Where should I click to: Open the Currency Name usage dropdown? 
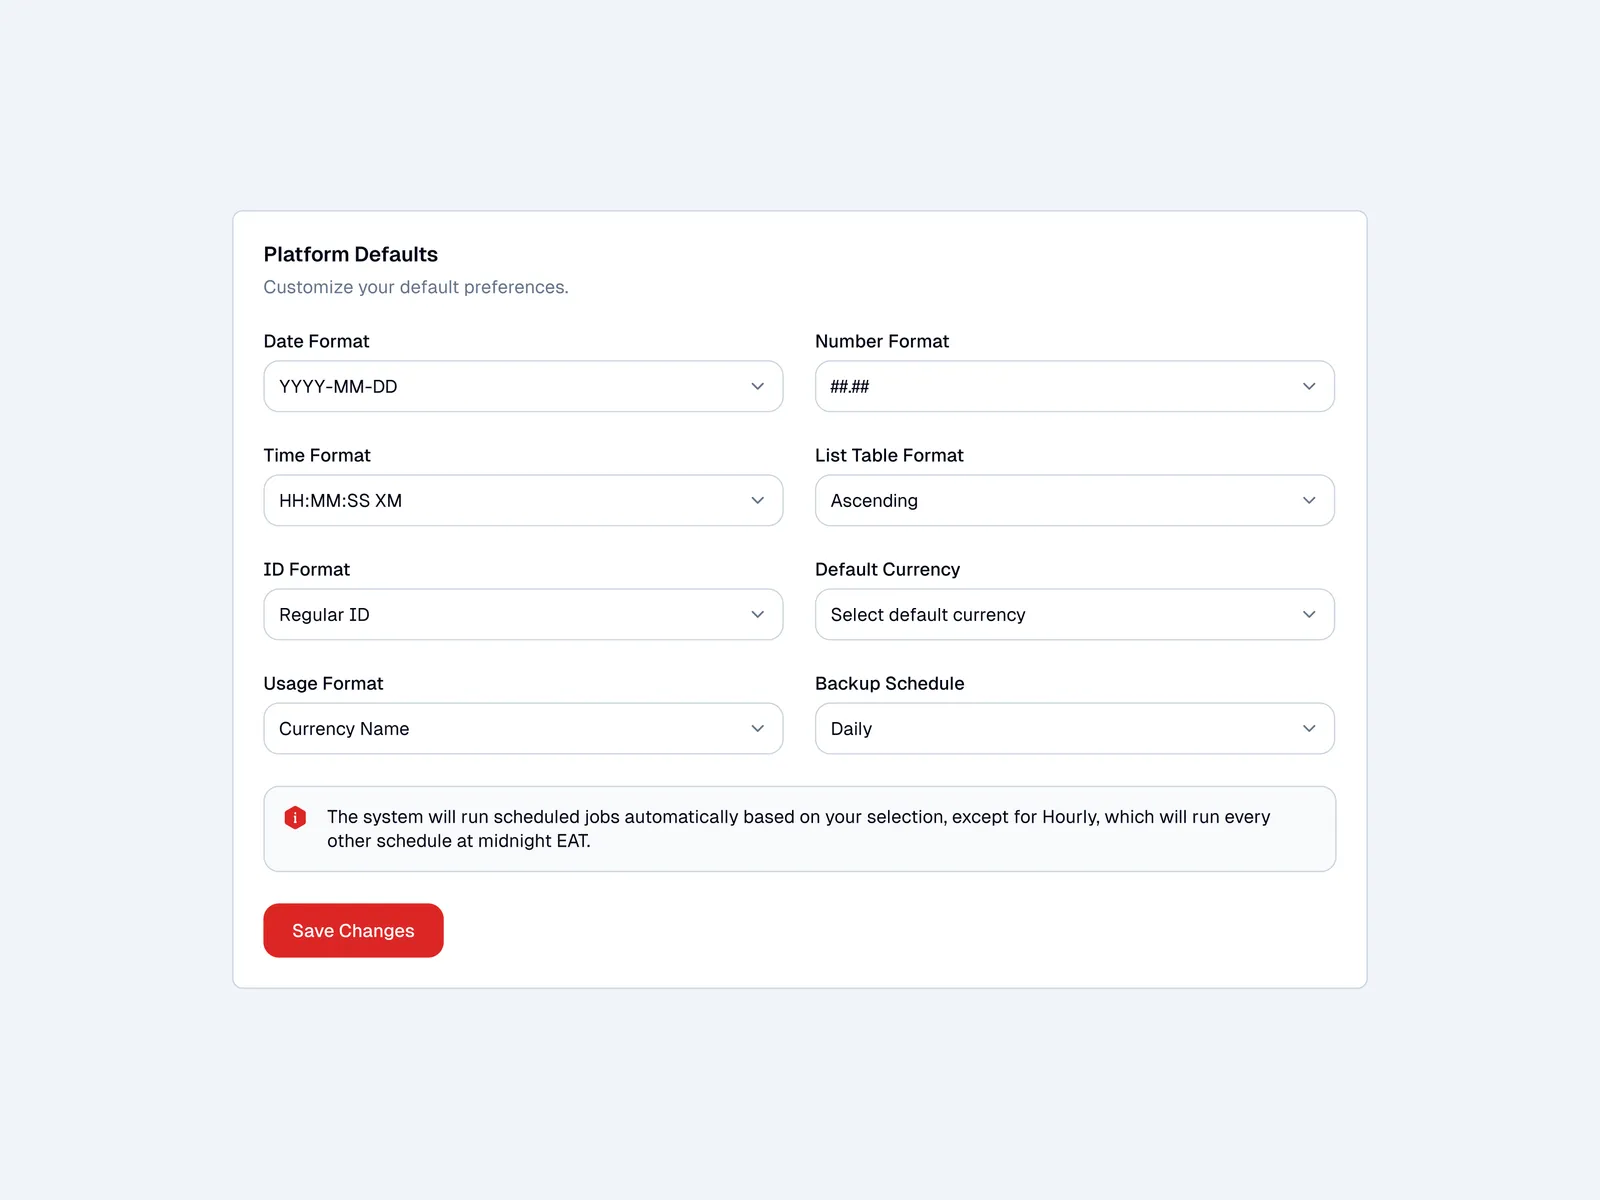click(x=500, y=728)
